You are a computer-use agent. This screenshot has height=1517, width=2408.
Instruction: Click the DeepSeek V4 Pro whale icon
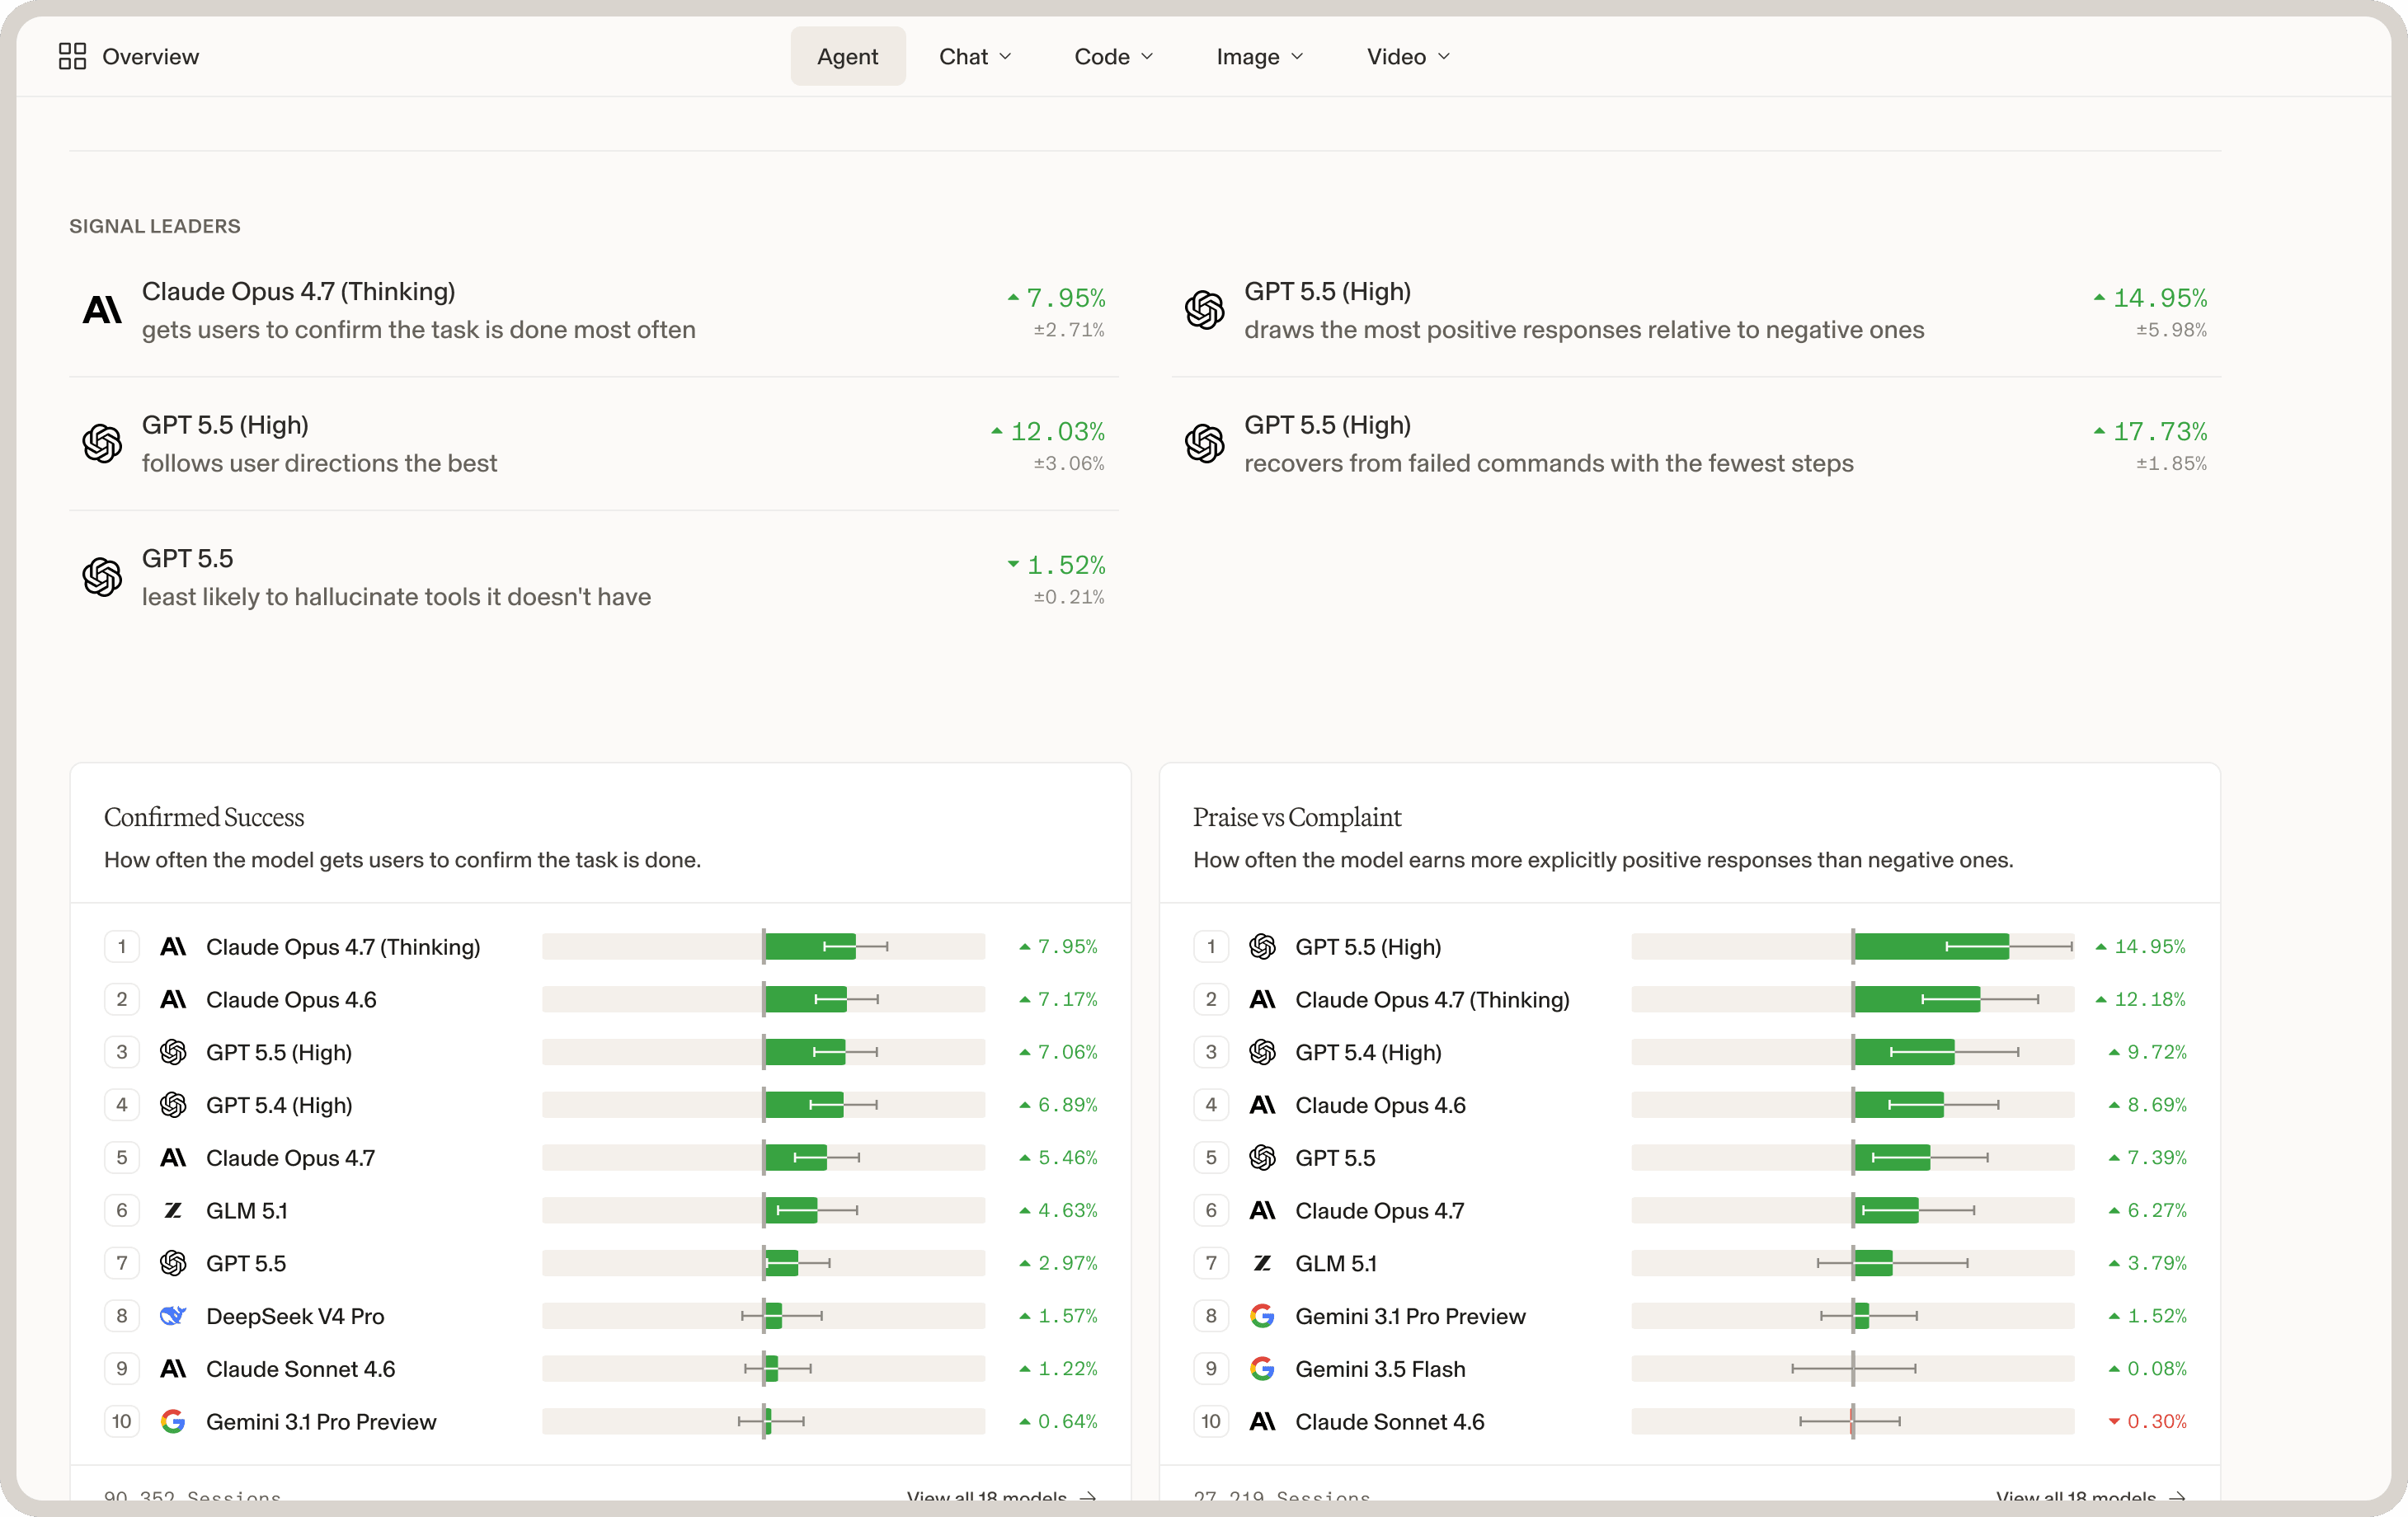tap(173, 1316)
